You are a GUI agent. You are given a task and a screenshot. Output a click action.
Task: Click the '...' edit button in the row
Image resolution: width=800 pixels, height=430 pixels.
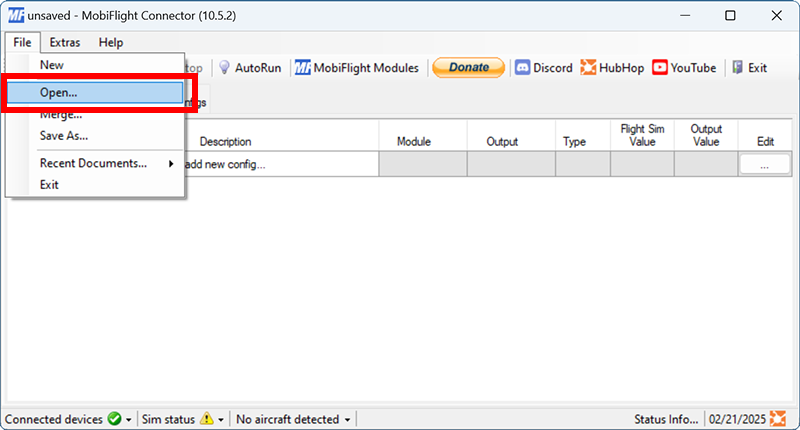764,165
